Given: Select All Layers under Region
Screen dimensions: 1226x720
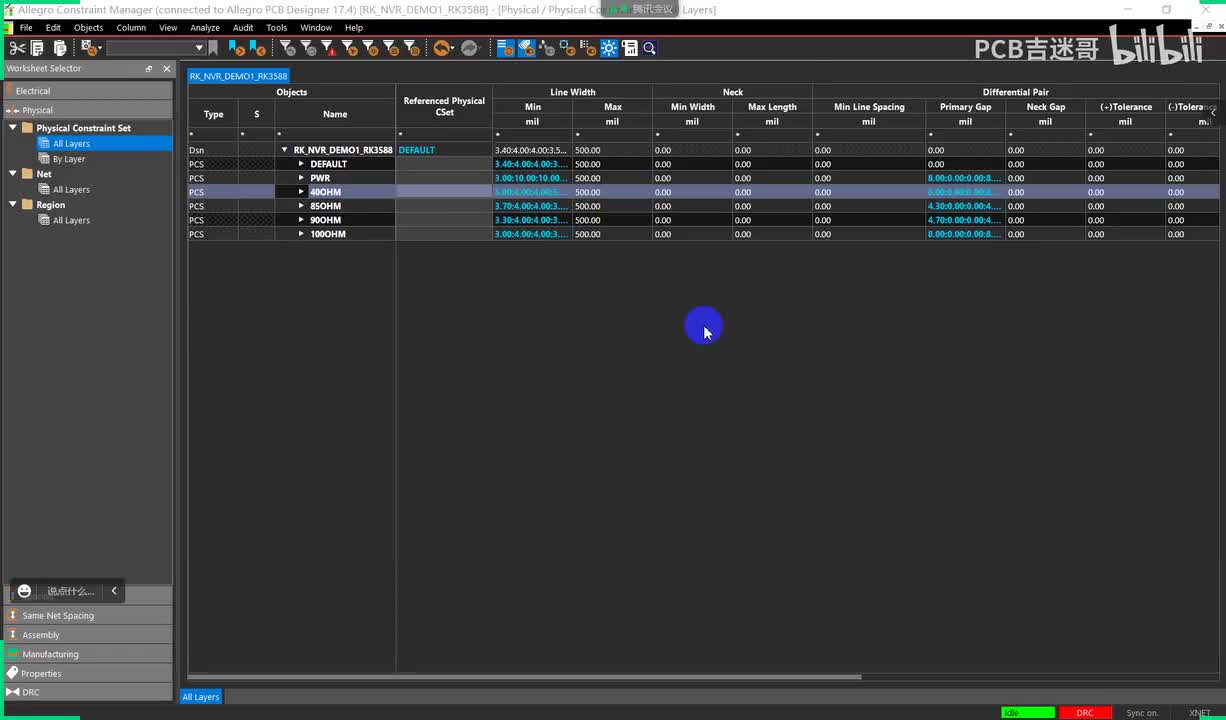Looking at the screenshot, I should coord(71,220).
